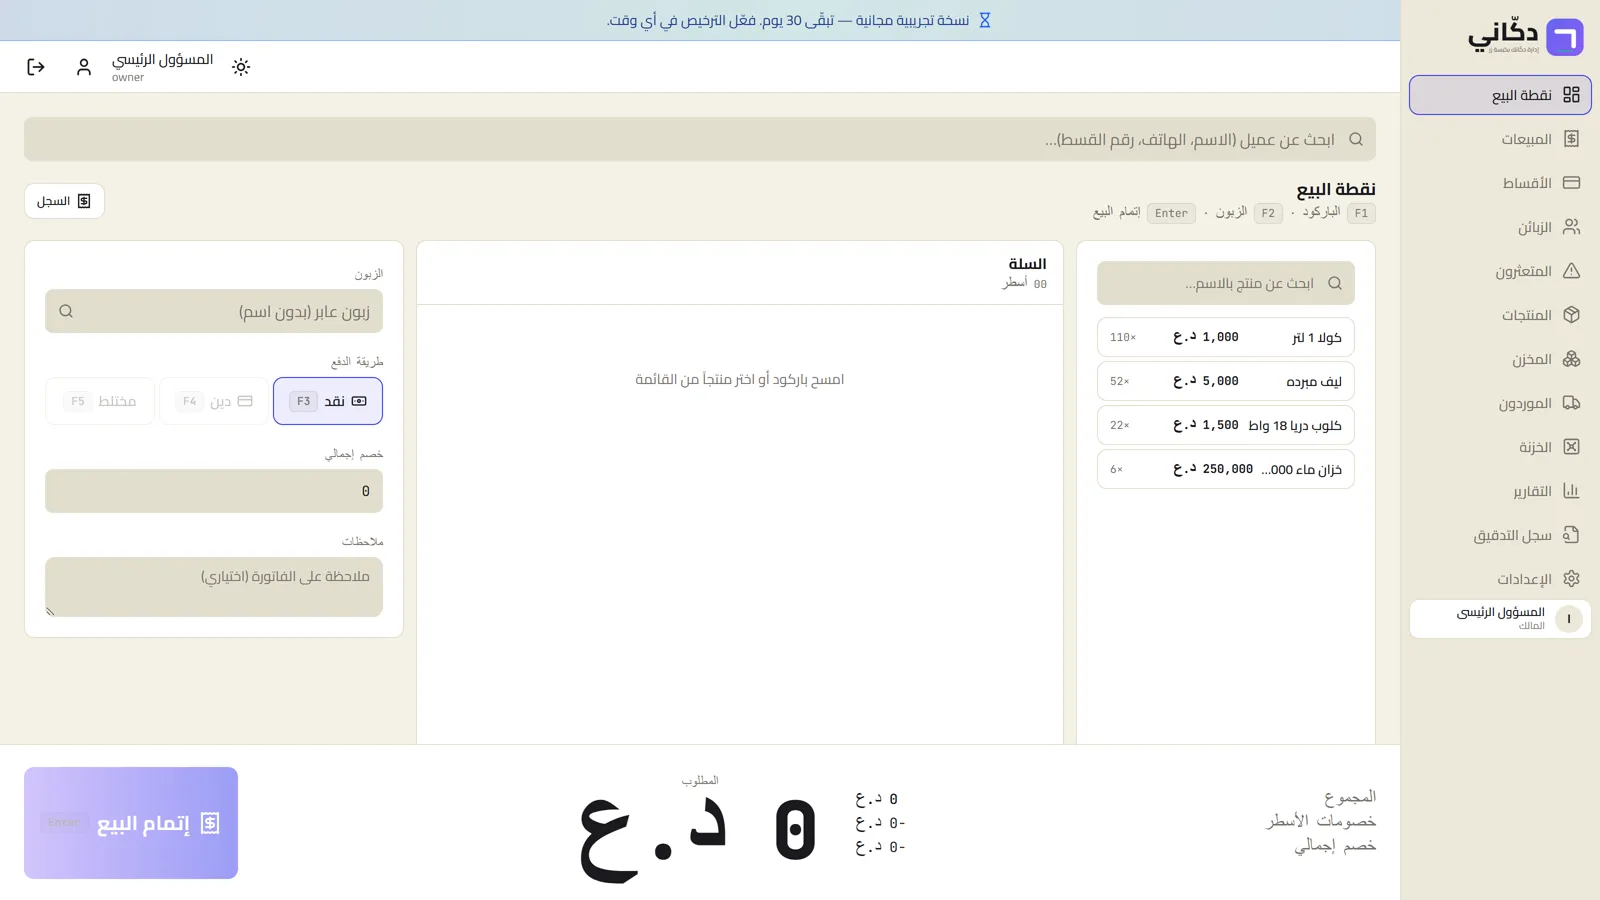Click the التقارير chart icon
1600x900 pixels.
[1572, 491]
